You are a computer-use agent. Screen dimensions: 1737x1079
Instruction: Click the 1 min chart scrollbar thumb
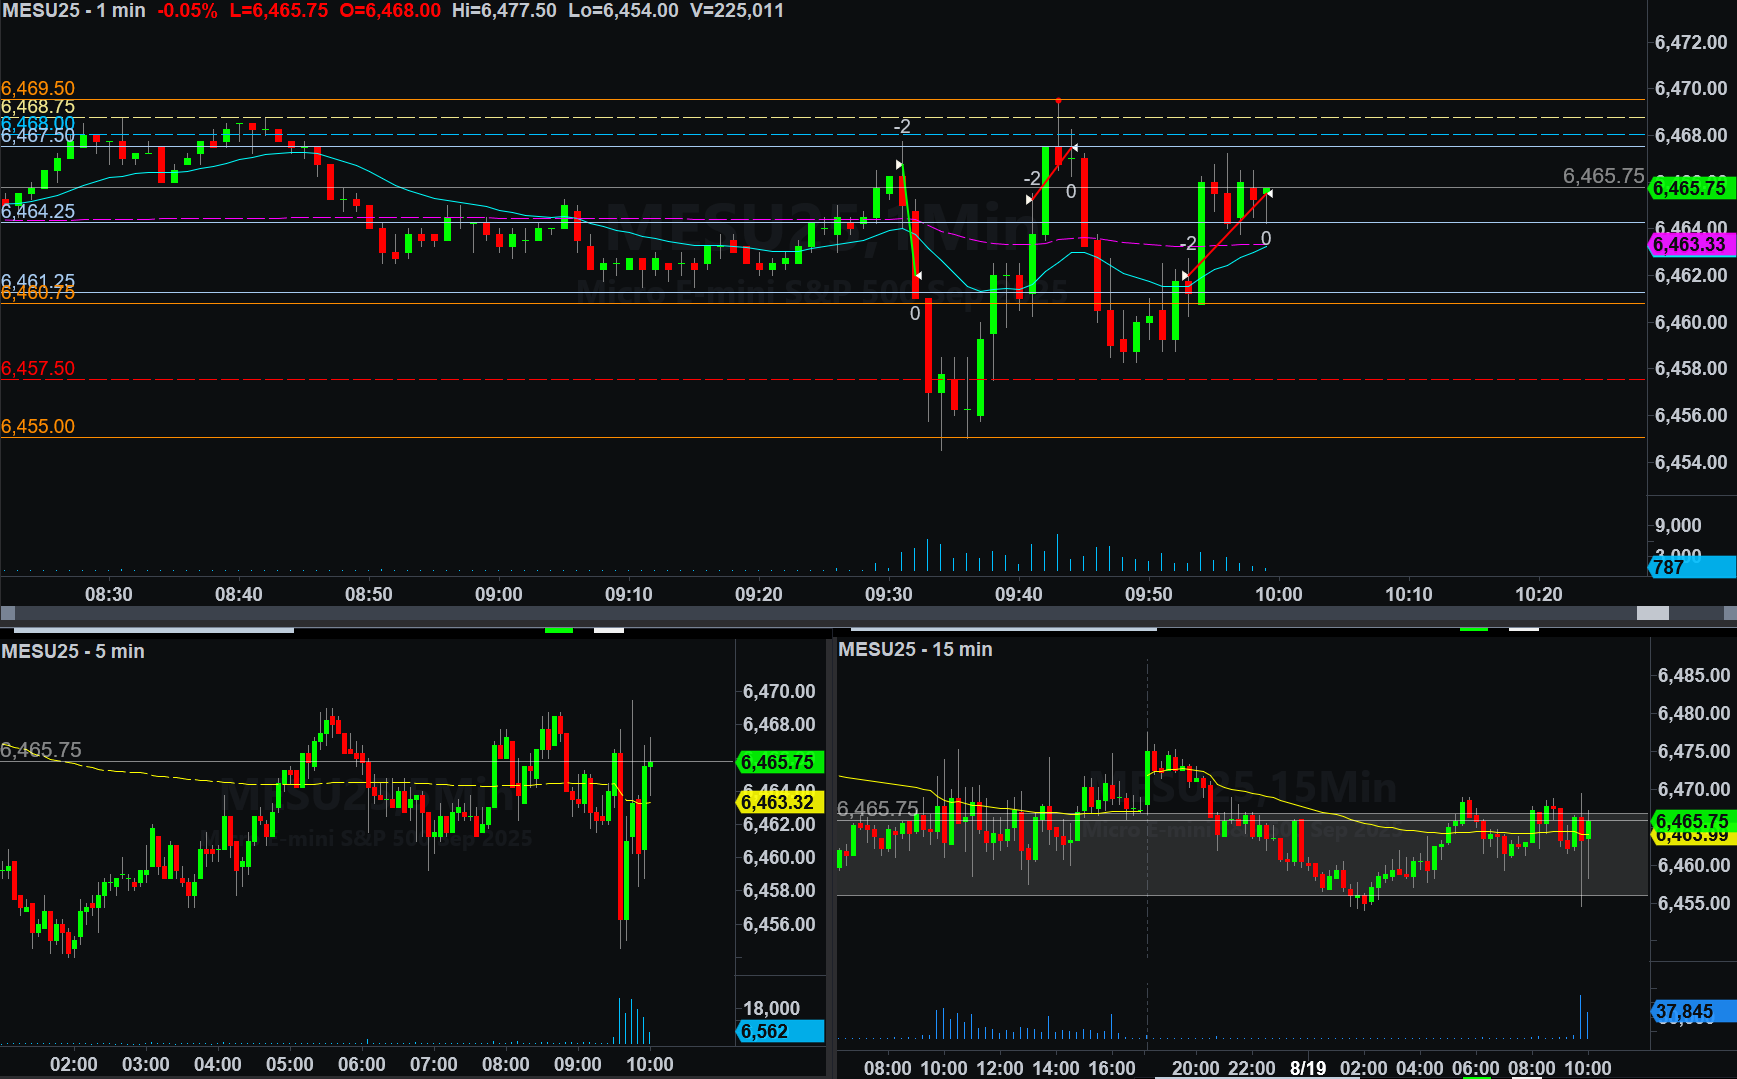click(x=1652, y=613)
